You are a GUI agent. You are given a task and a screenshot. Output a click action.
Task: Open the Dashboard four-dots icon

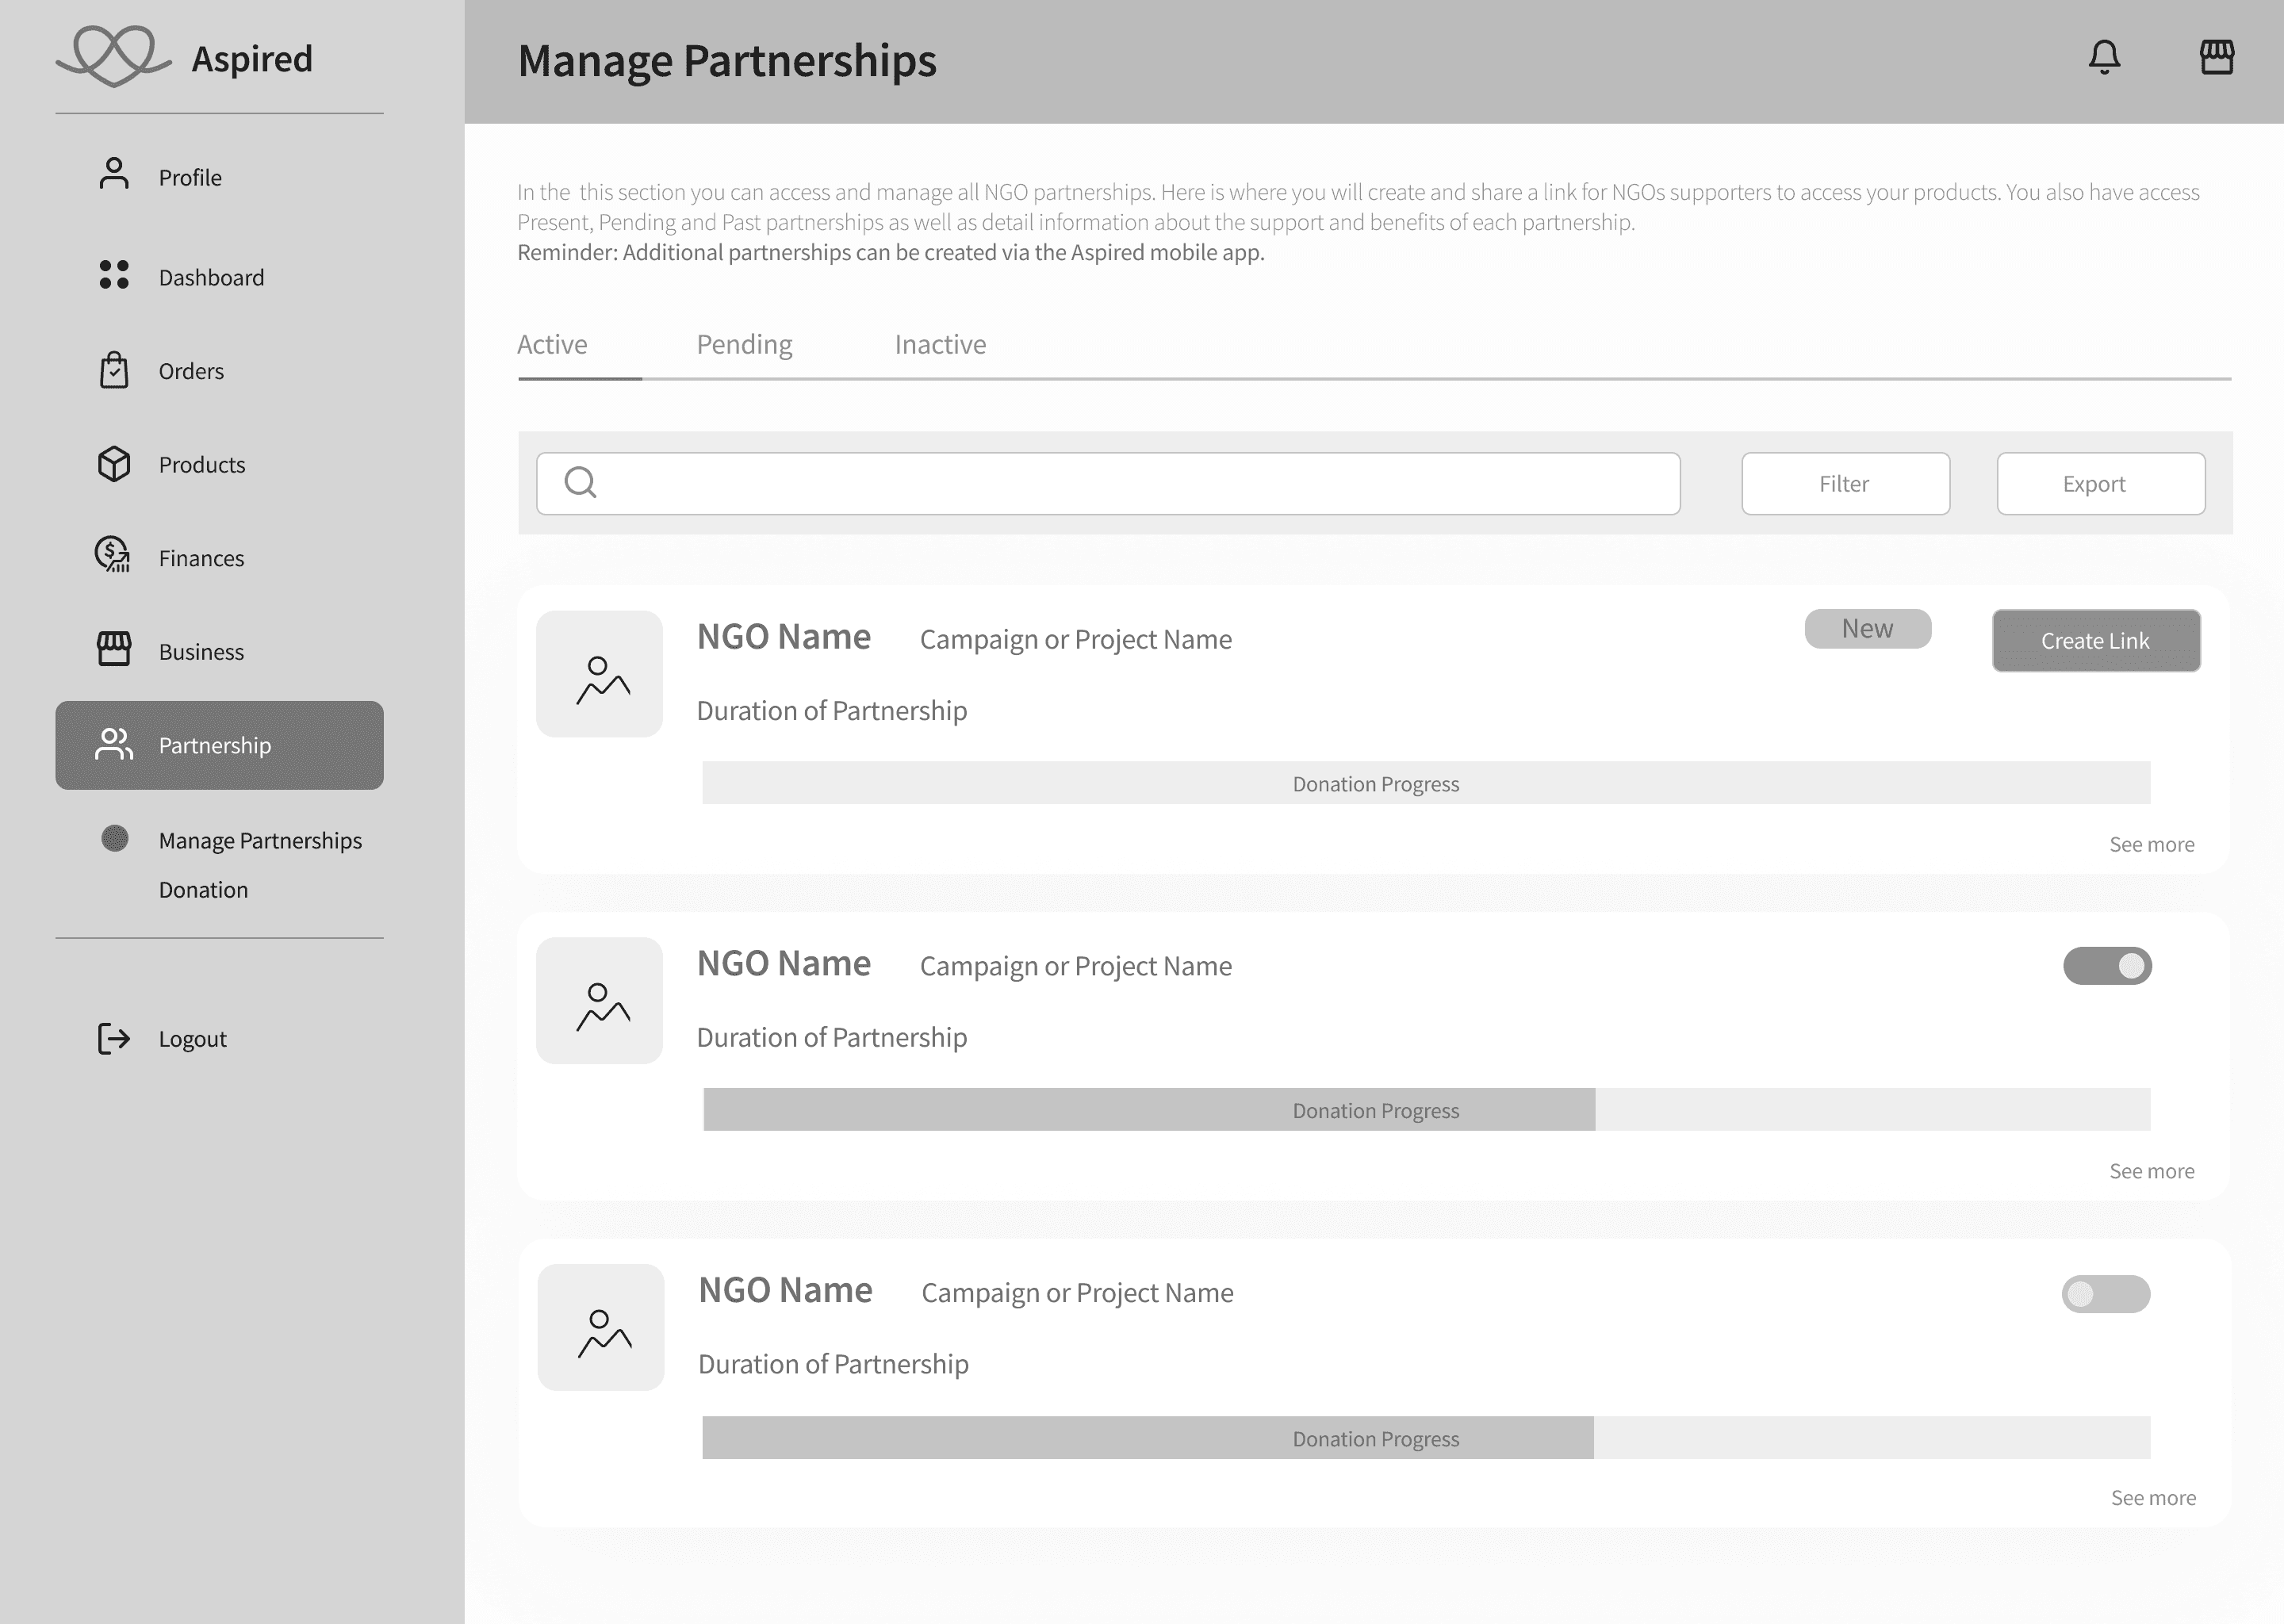click(x=114, y=275)
